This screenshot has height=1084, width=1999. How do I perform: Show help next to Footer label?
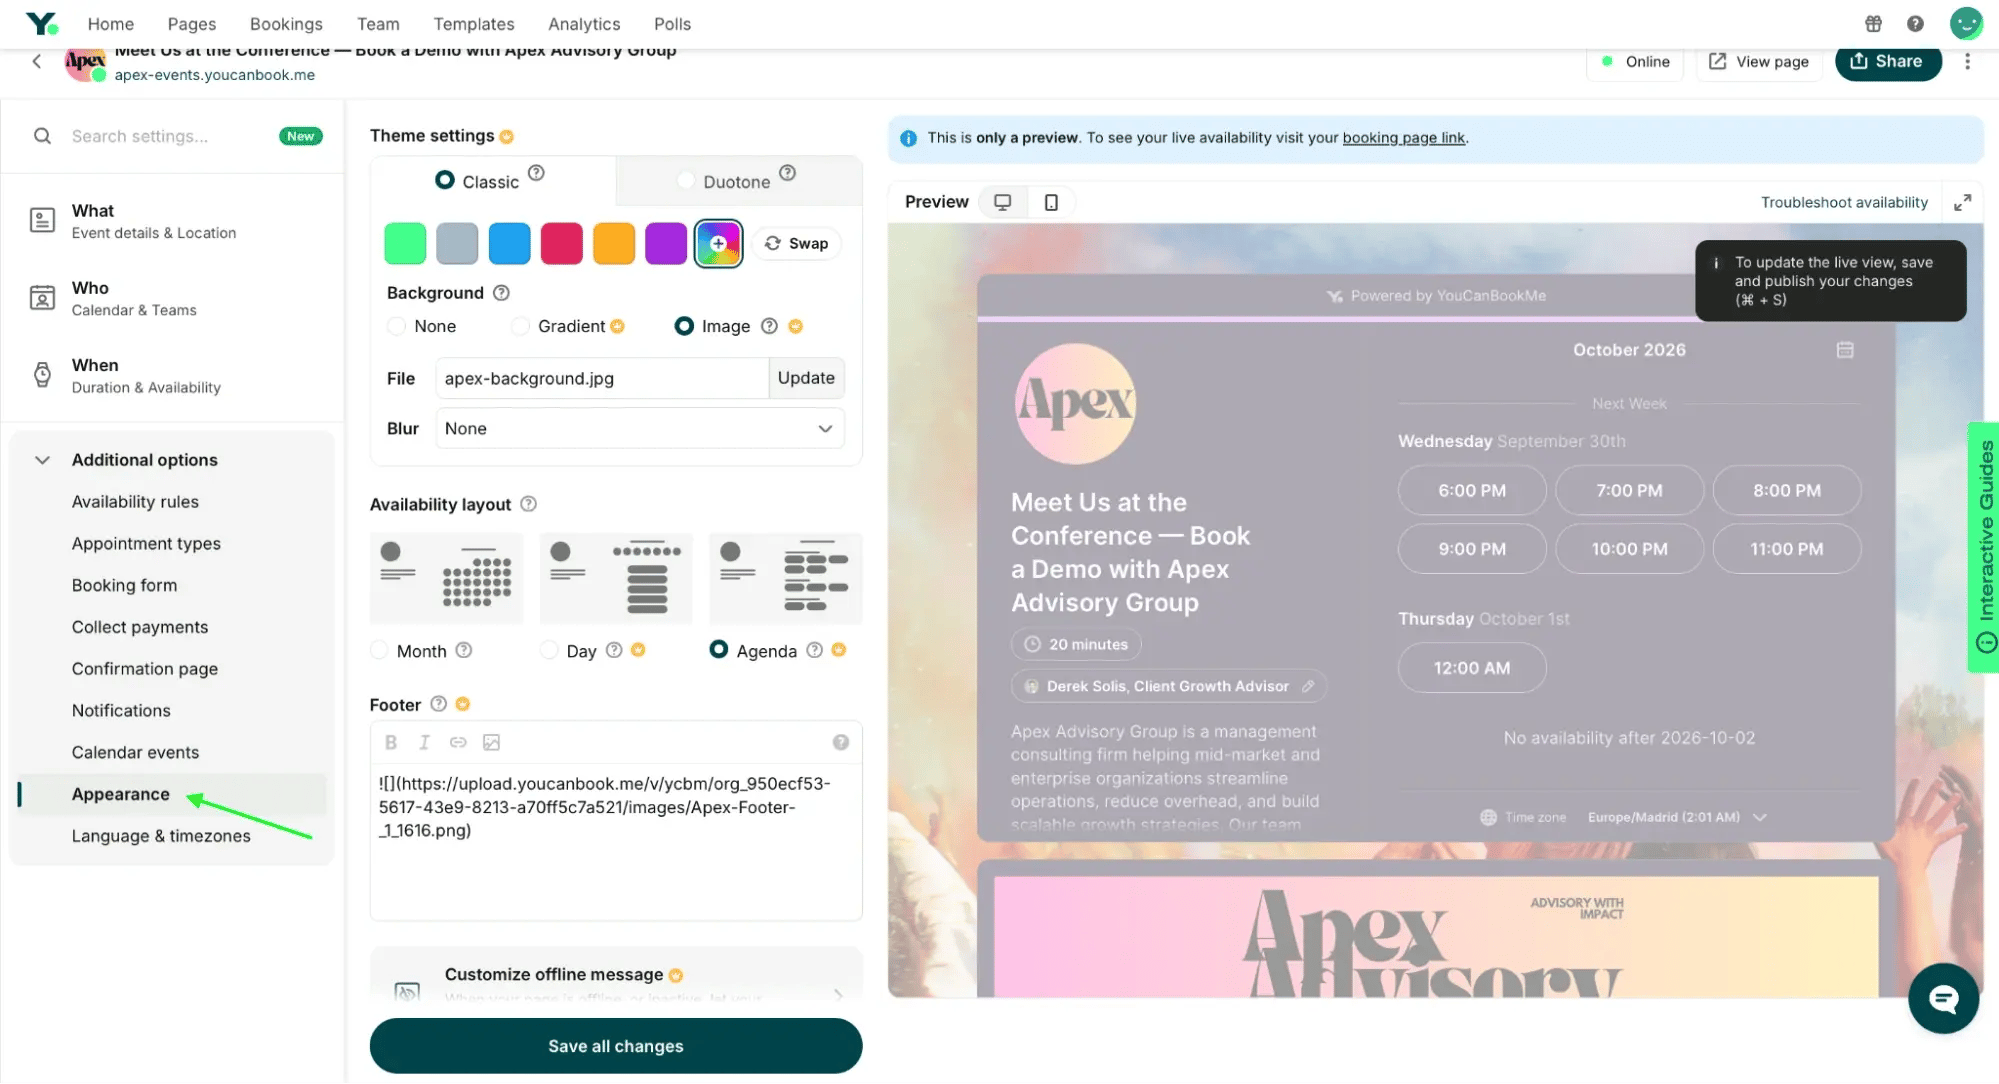click(438, 704)
